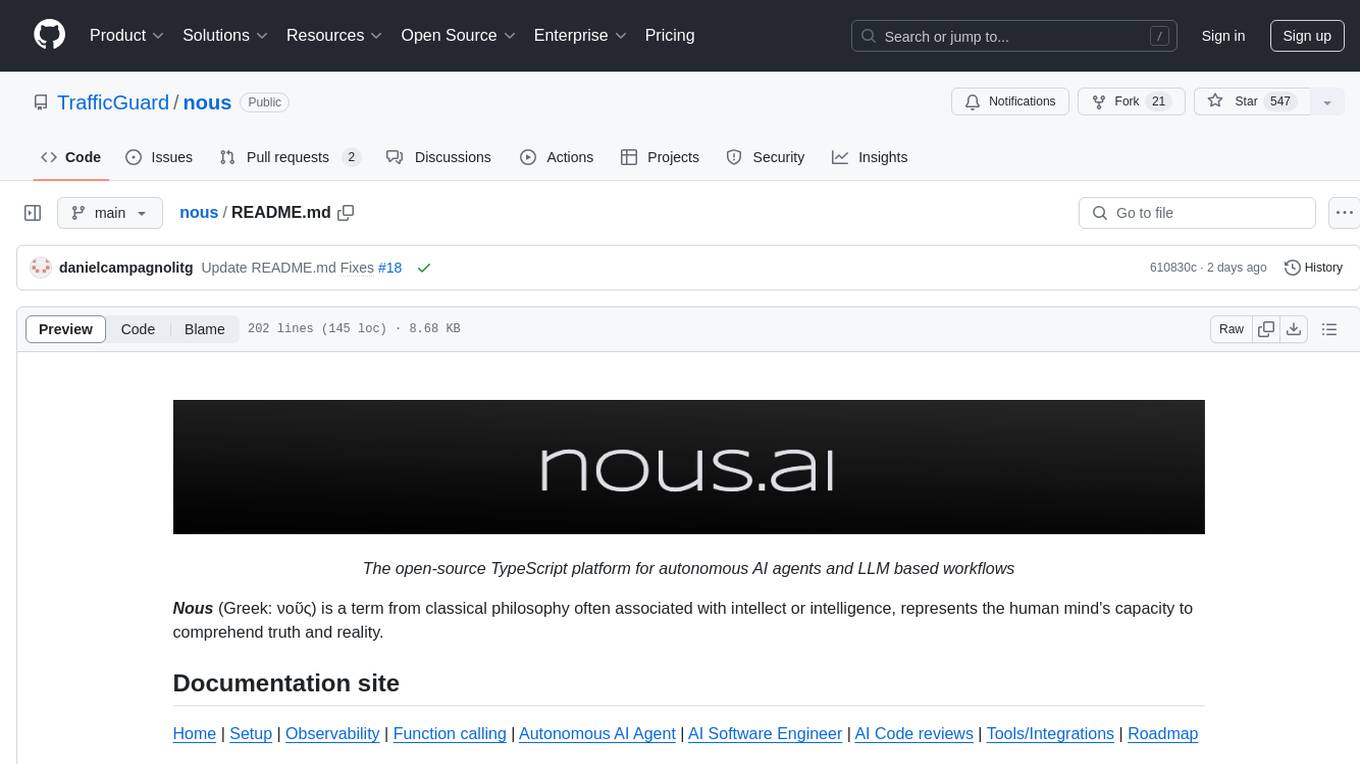
Task: Fork the repository
Action: click(1131, 102)
